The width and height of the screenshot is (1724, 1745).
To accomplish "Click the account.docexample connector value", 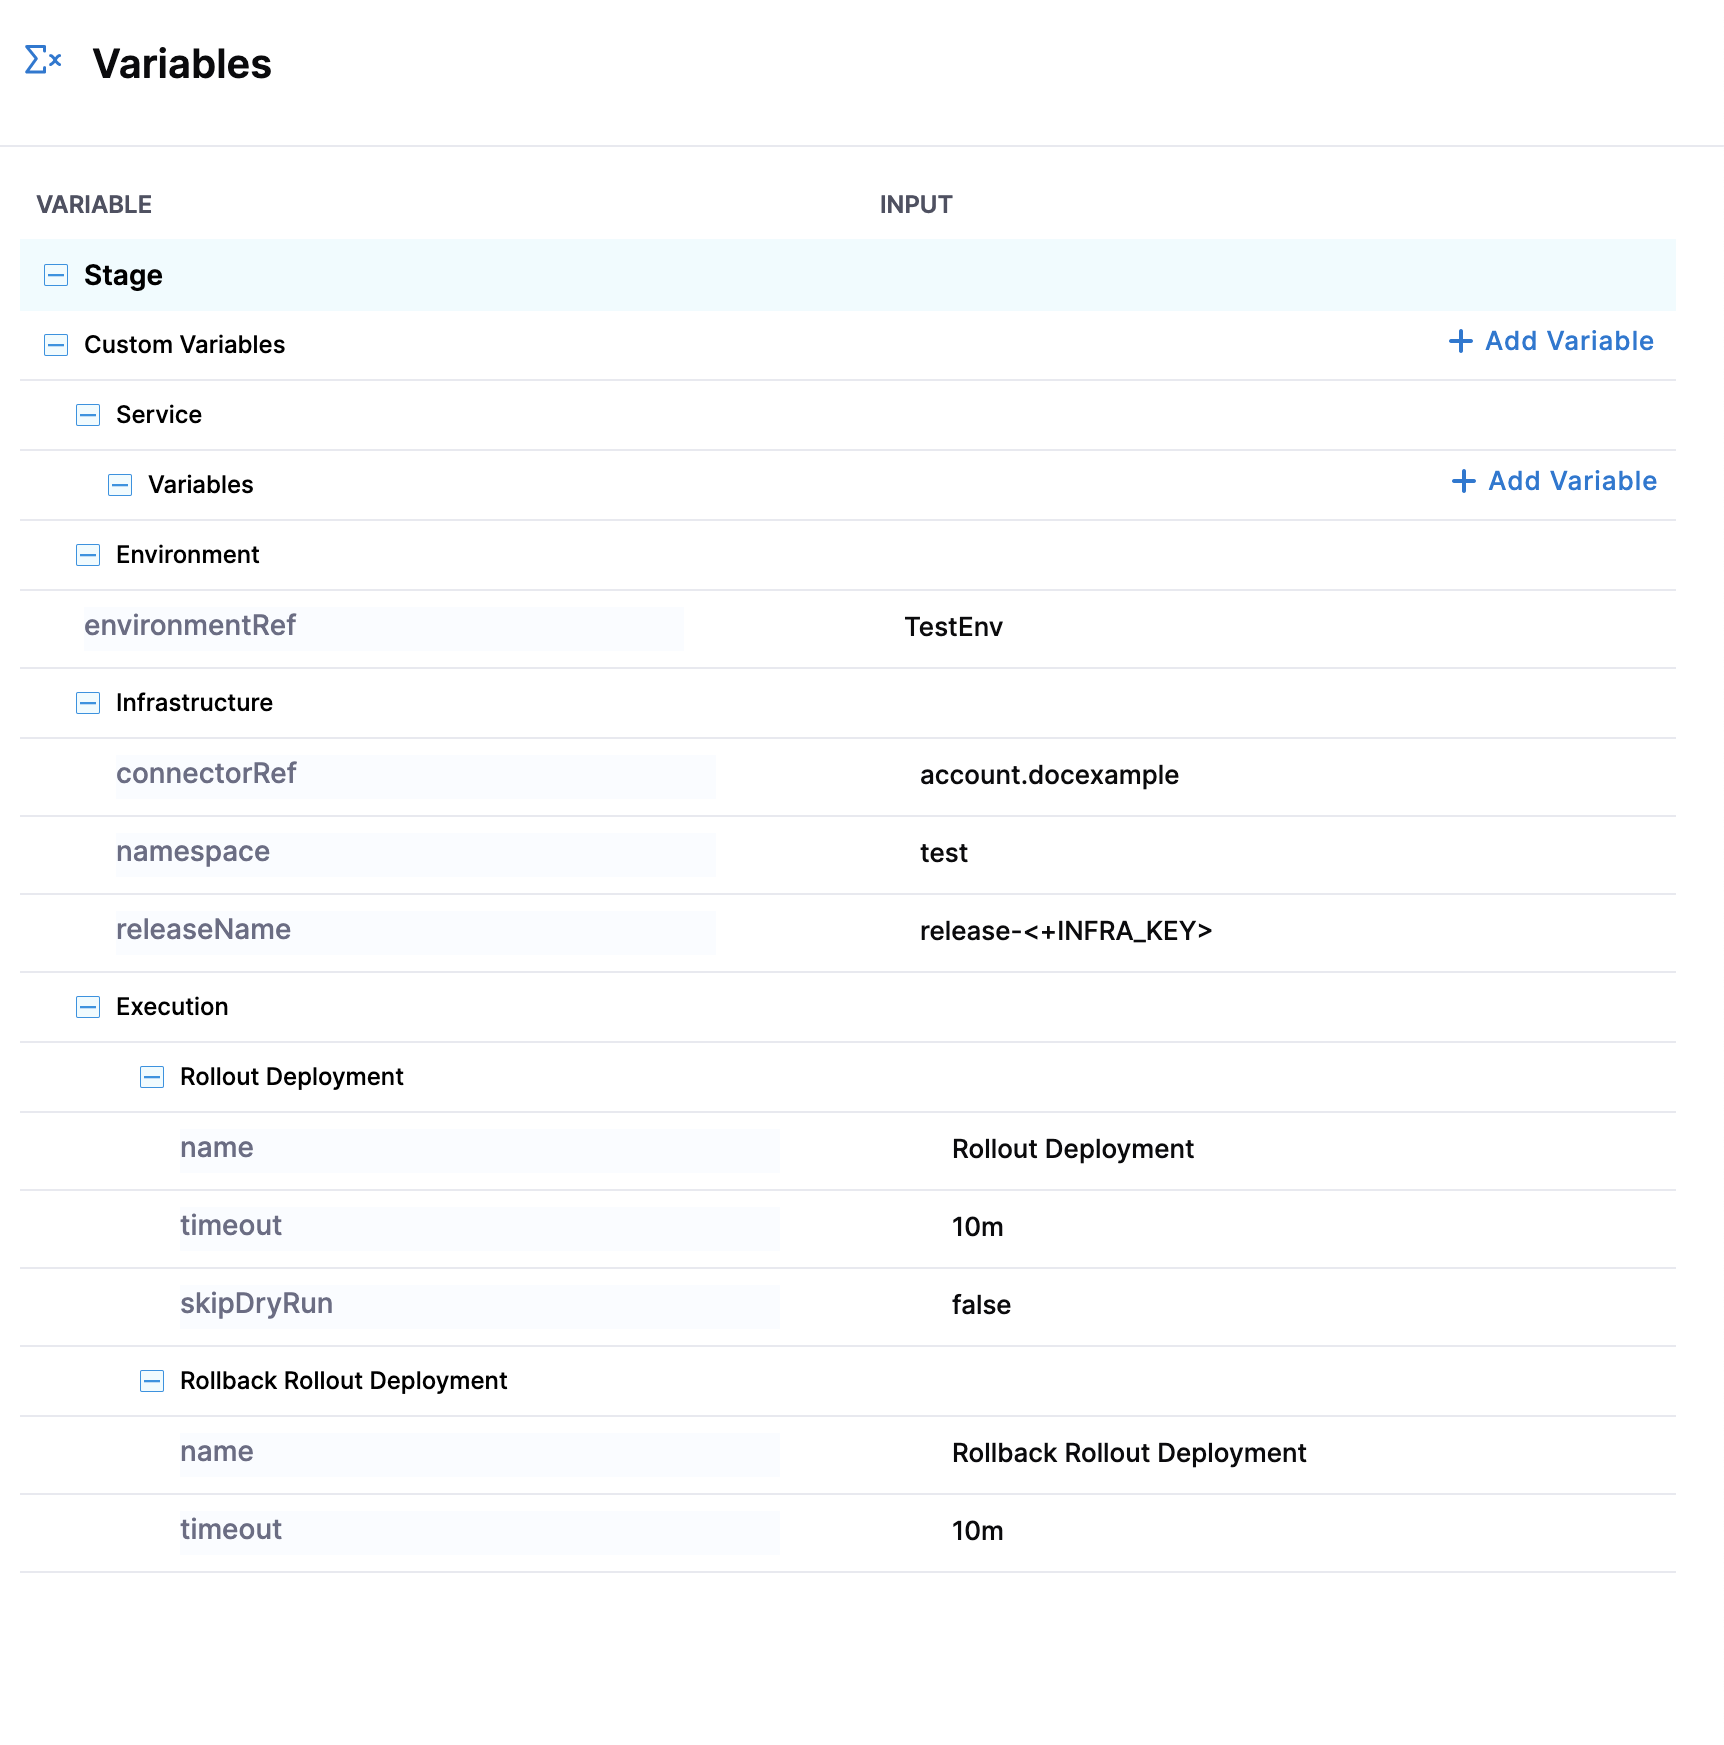I will pos(1049,775).
